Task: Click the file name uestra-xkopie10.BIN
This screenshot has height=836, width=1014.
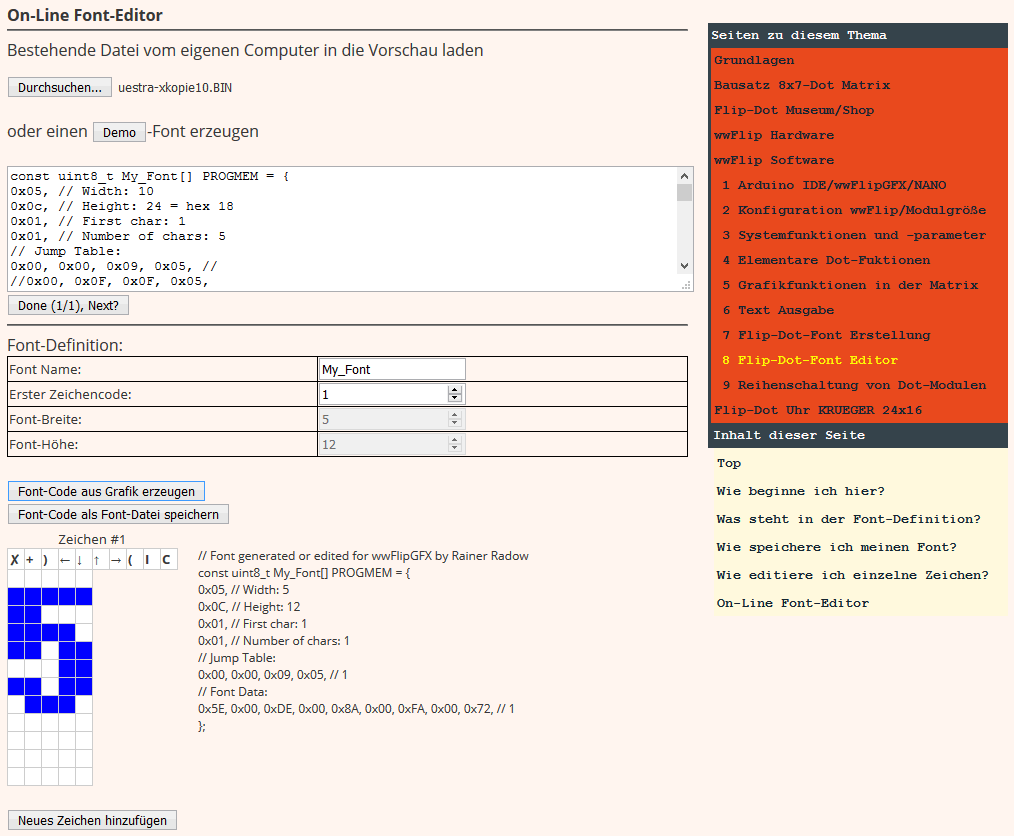Action: tap(175, 88)
